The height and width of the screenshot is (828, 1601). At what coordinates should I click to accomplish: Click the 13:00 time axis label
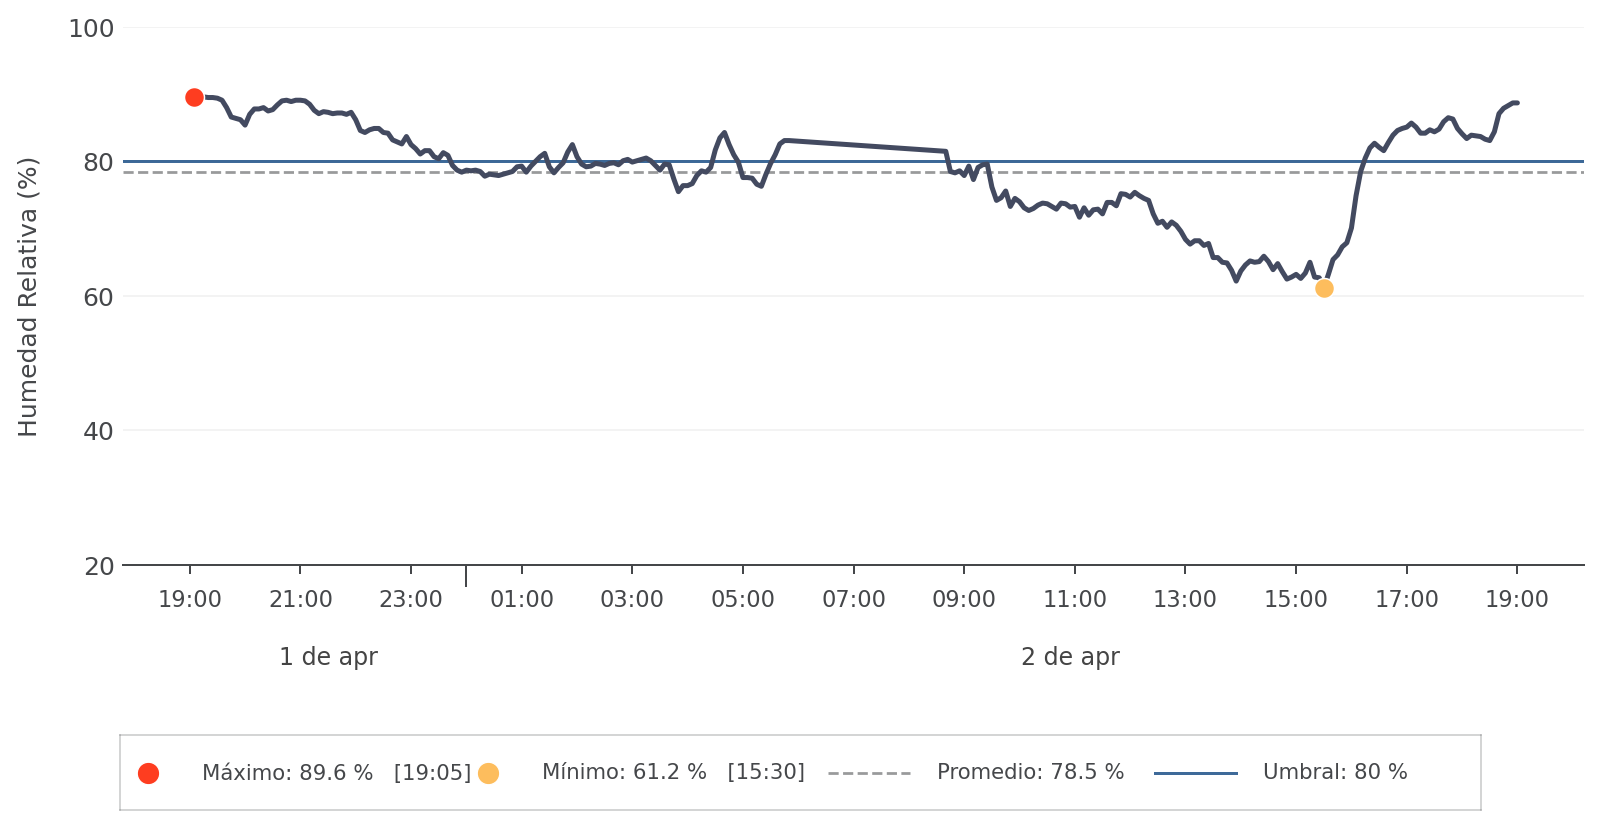pyautogui.click(x=1185, y=600)
